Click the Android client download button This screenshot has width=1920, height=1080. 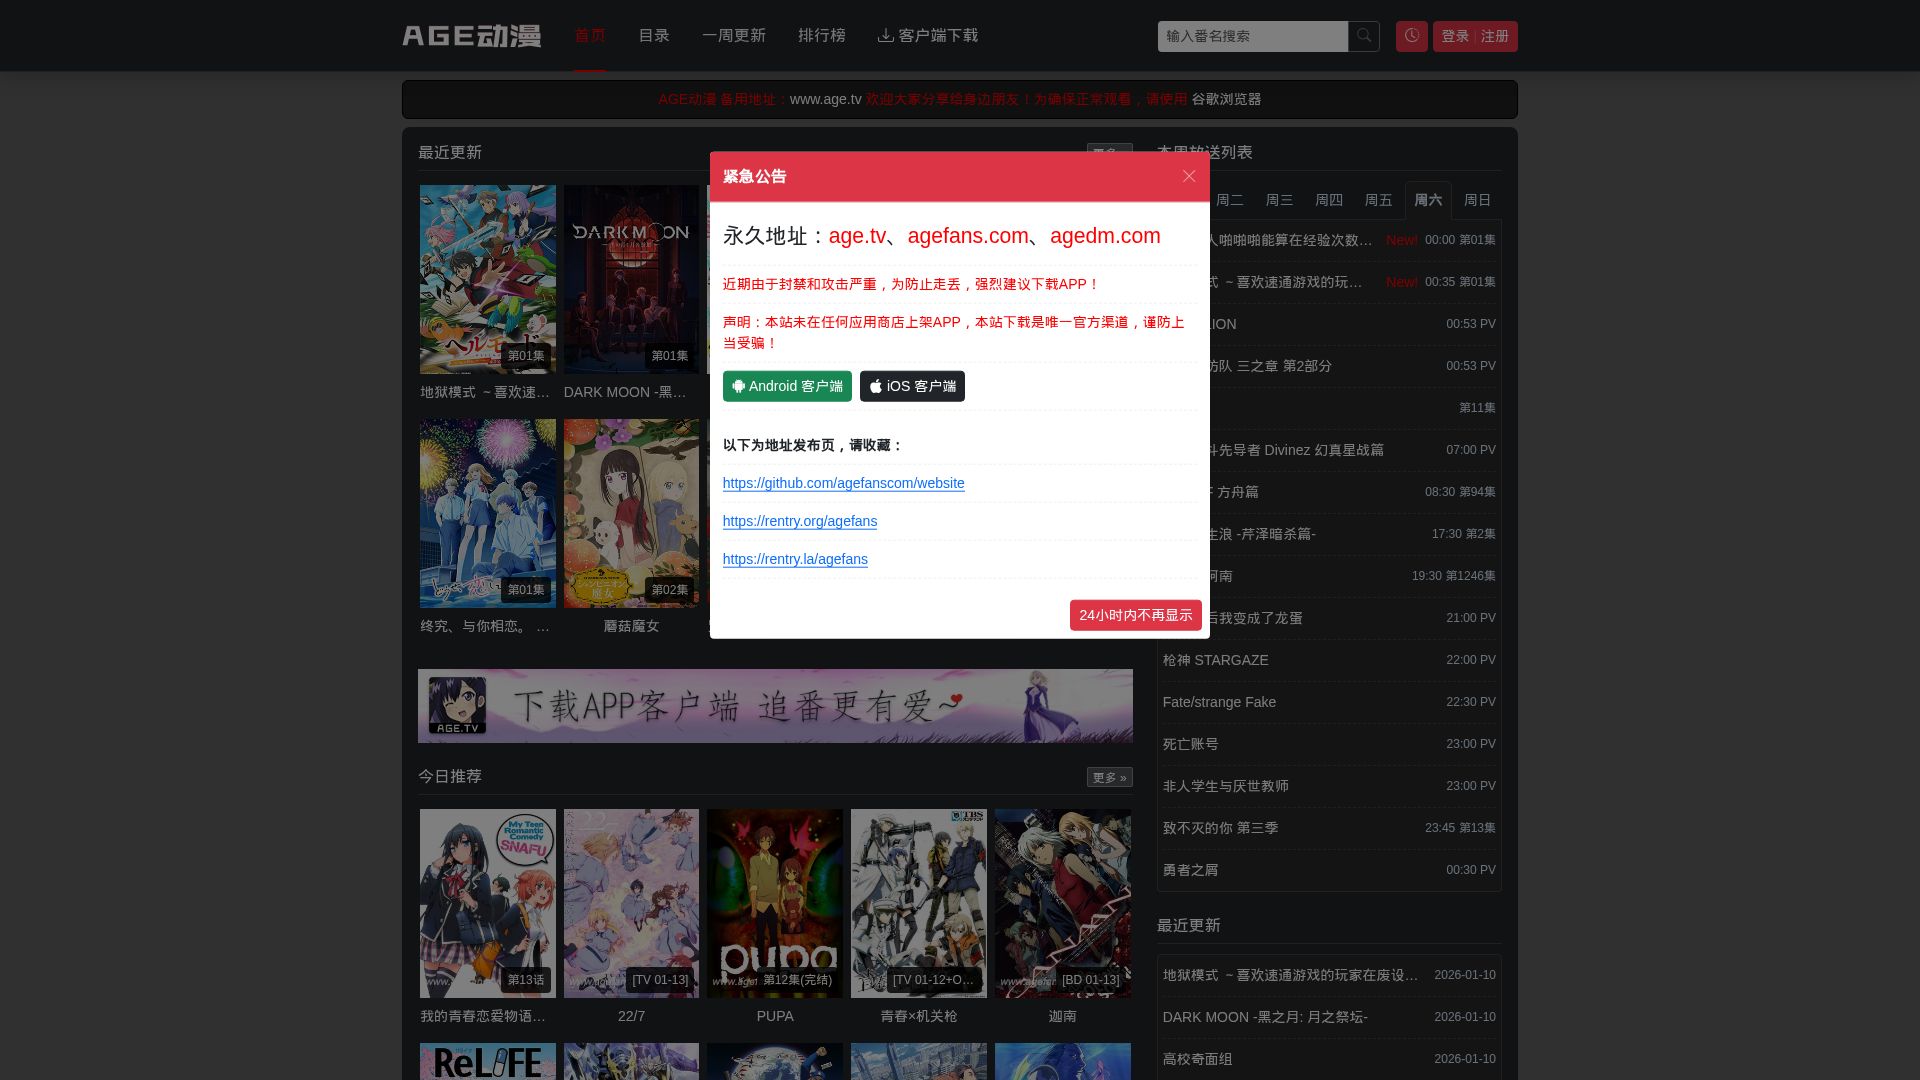(787, 386)
